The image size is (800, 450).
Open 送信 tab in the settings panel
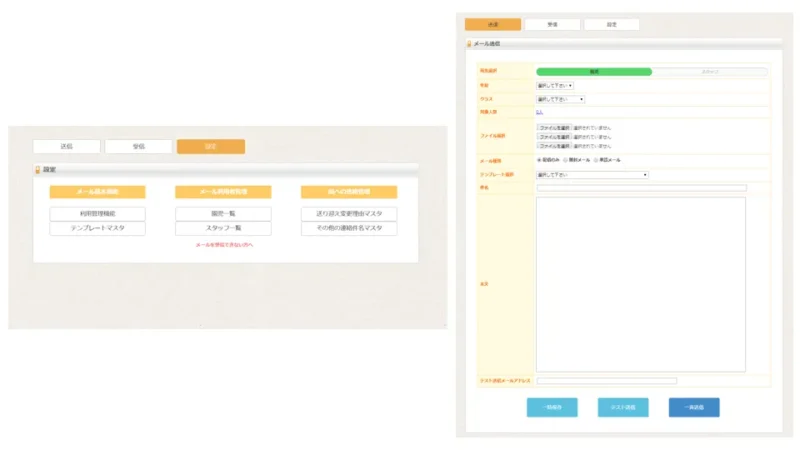[x=66, y=146]
